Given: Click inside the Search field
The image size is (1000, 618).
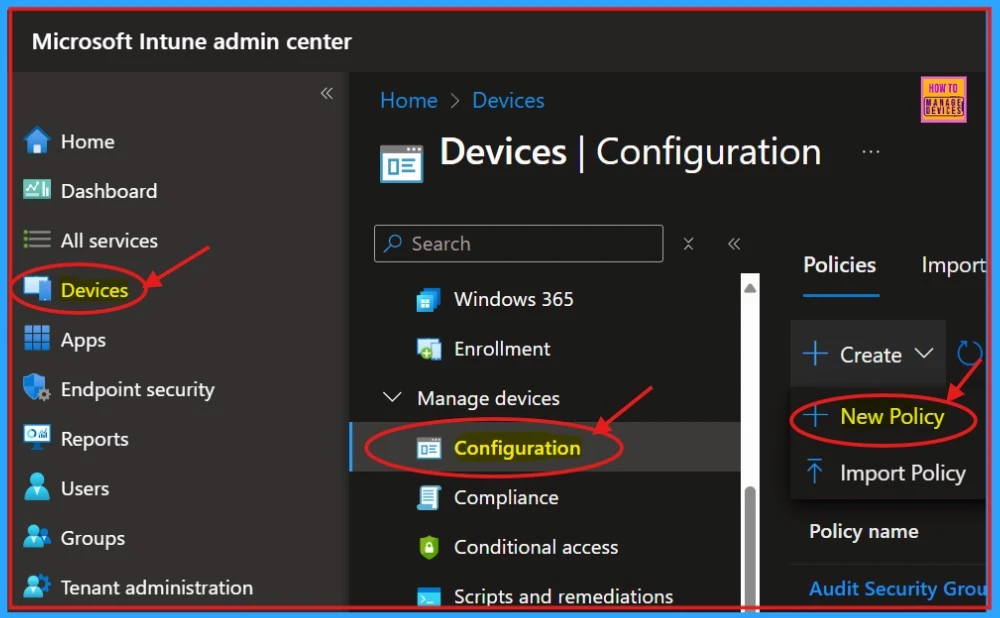Looking at the screenshot, I should [x=518, y=243].
